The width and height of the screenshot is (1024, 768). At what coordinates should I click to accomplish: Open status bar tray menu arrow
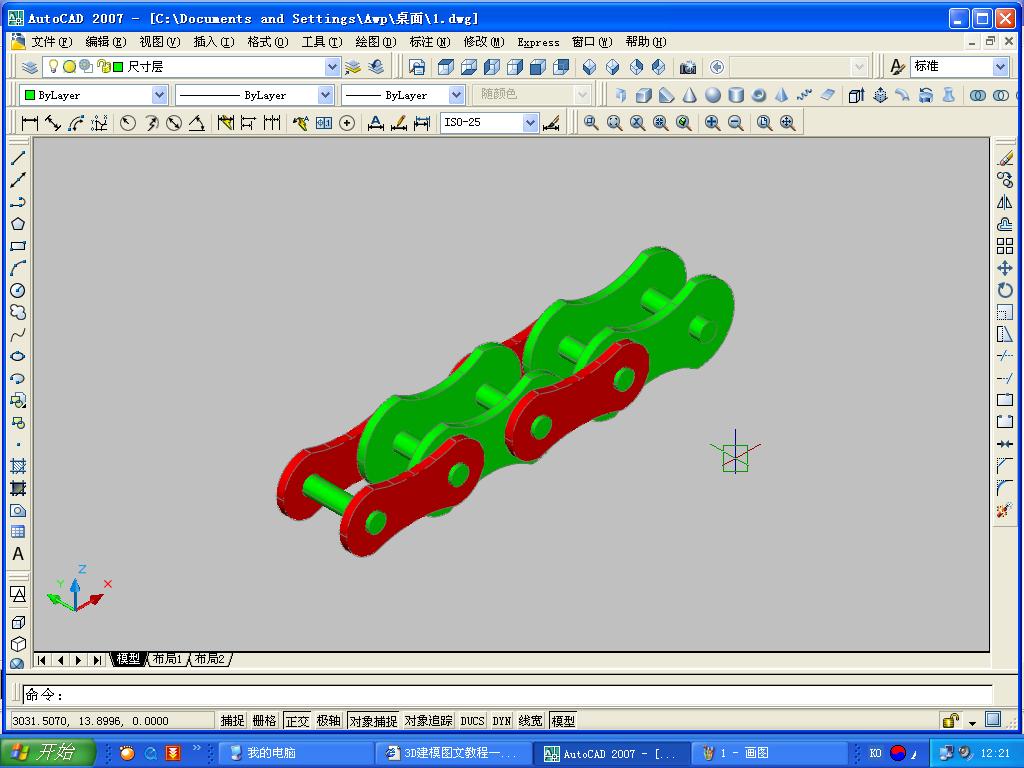click(972, 722)
